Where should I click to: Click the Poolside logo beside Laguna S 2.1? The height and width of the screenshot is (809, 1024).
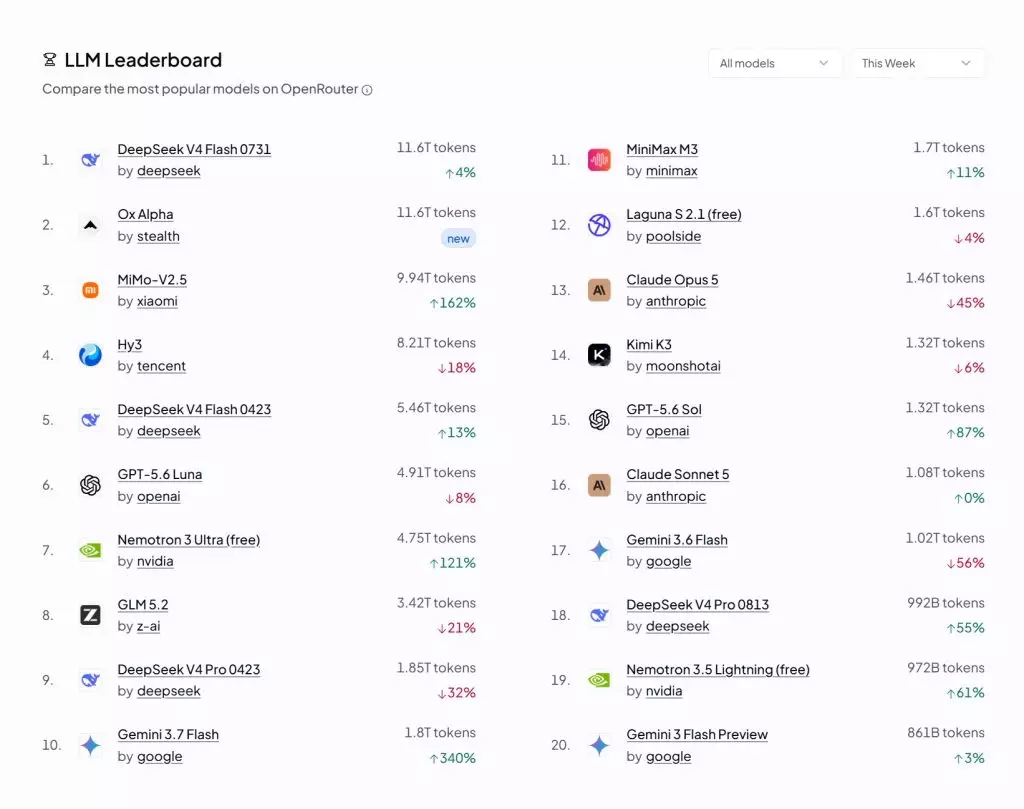tap(599, 225)
